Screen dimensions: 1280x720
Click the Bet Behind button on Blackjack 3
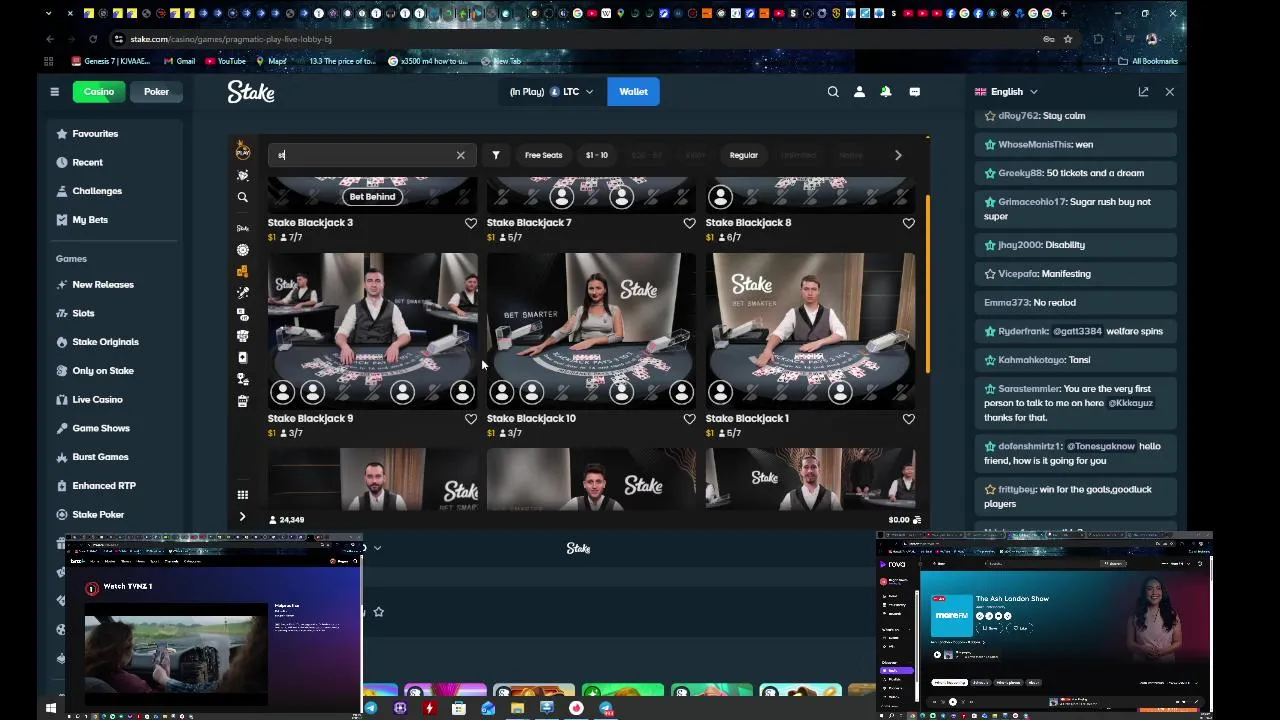tap(372, 197)
